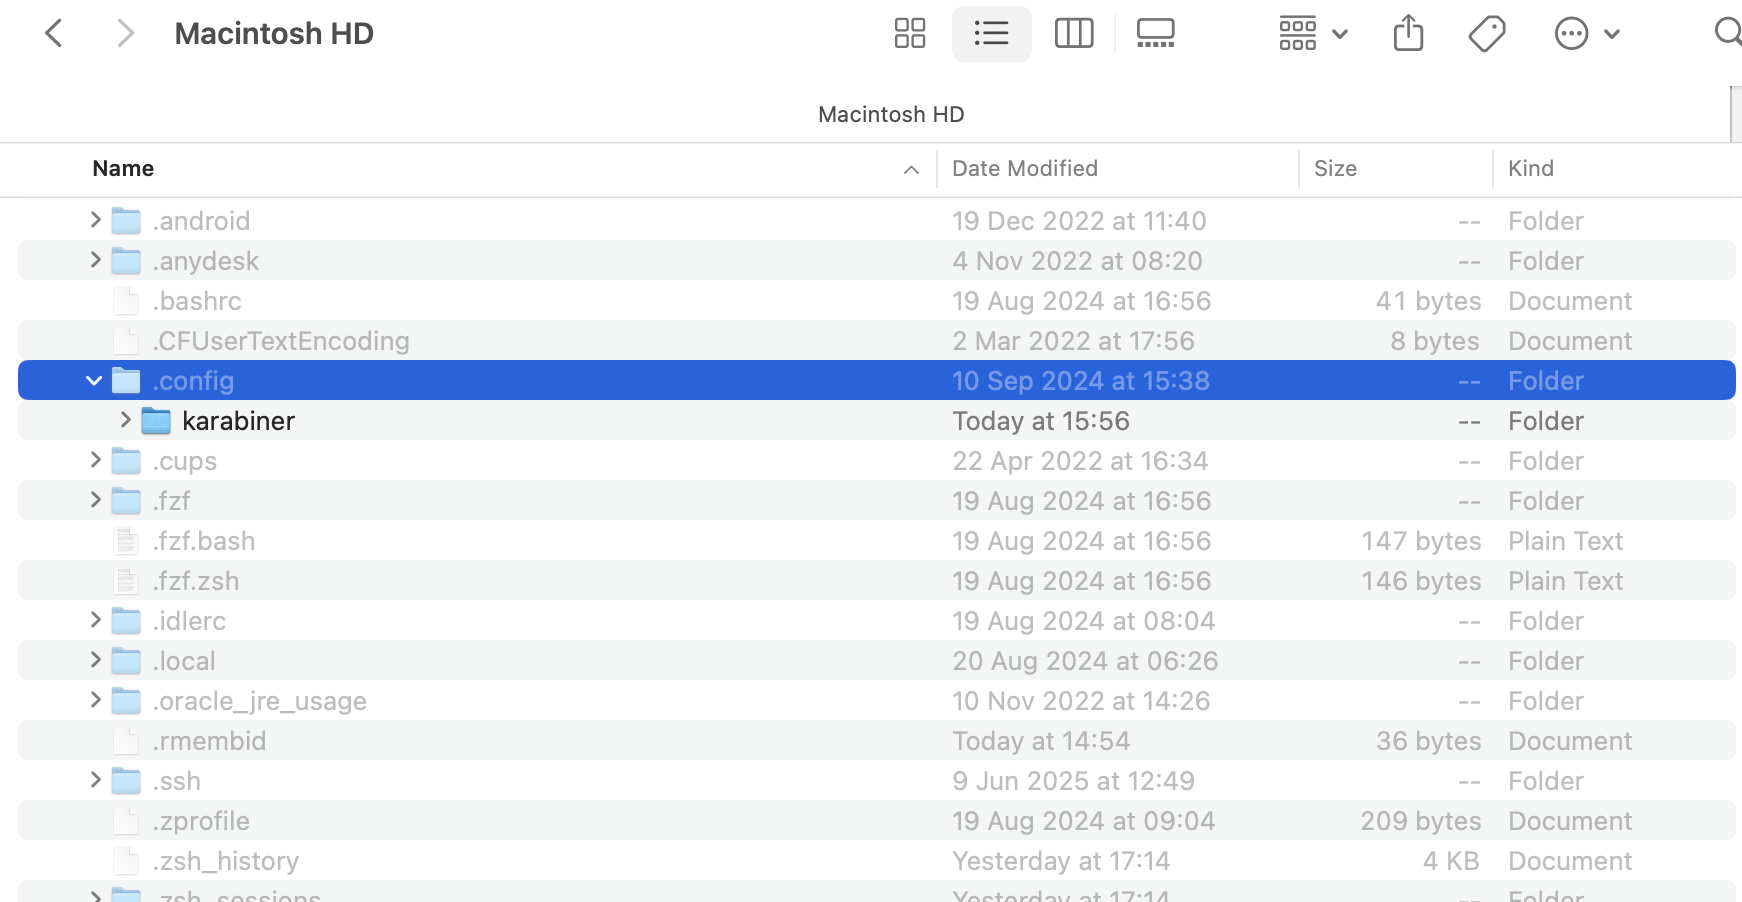Image resolution: width=1742 pixels, height=902 pixels.
Task: Click the Search magnifier icon
Action: click(1728, 33)
